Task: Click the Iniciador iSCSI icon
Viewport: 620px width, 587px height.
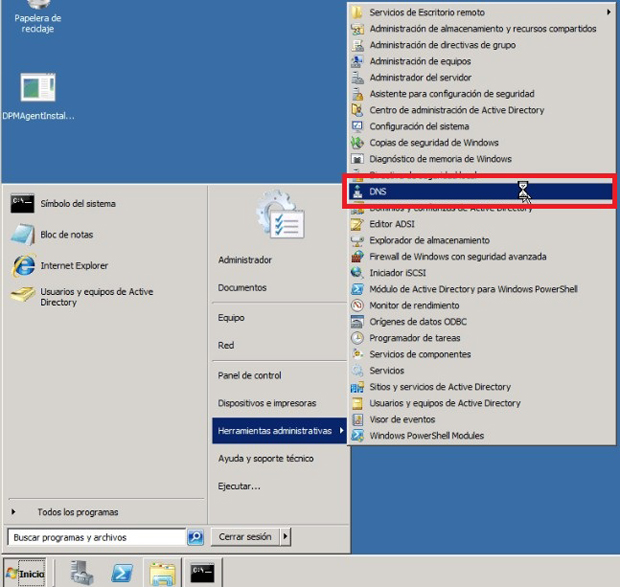Action: pos(357,273)
